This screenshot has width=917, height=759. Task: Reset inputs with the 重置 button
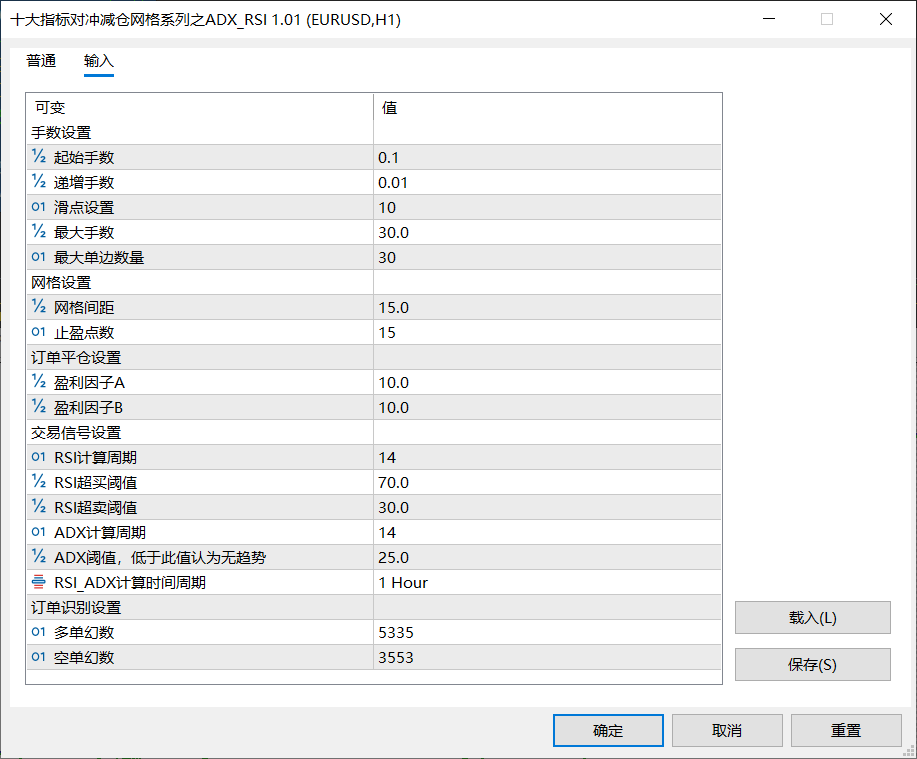click(846, 730)
